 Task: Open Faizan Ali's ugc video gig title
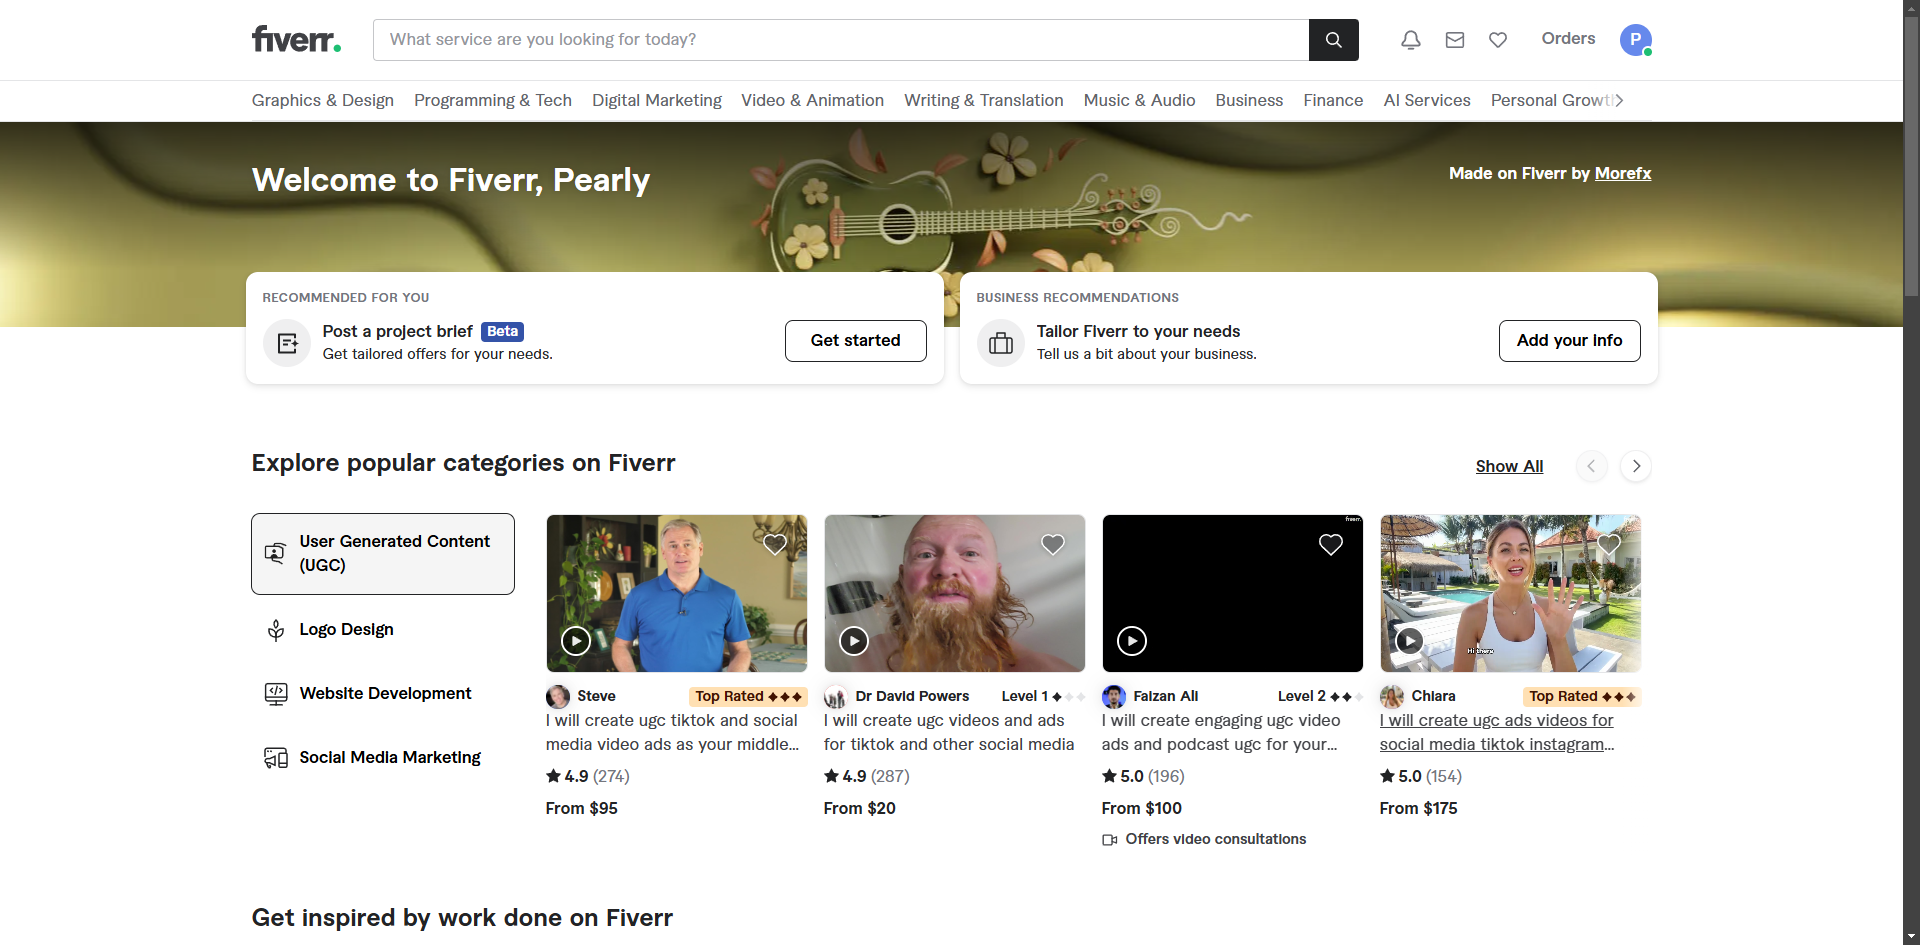1221,733
